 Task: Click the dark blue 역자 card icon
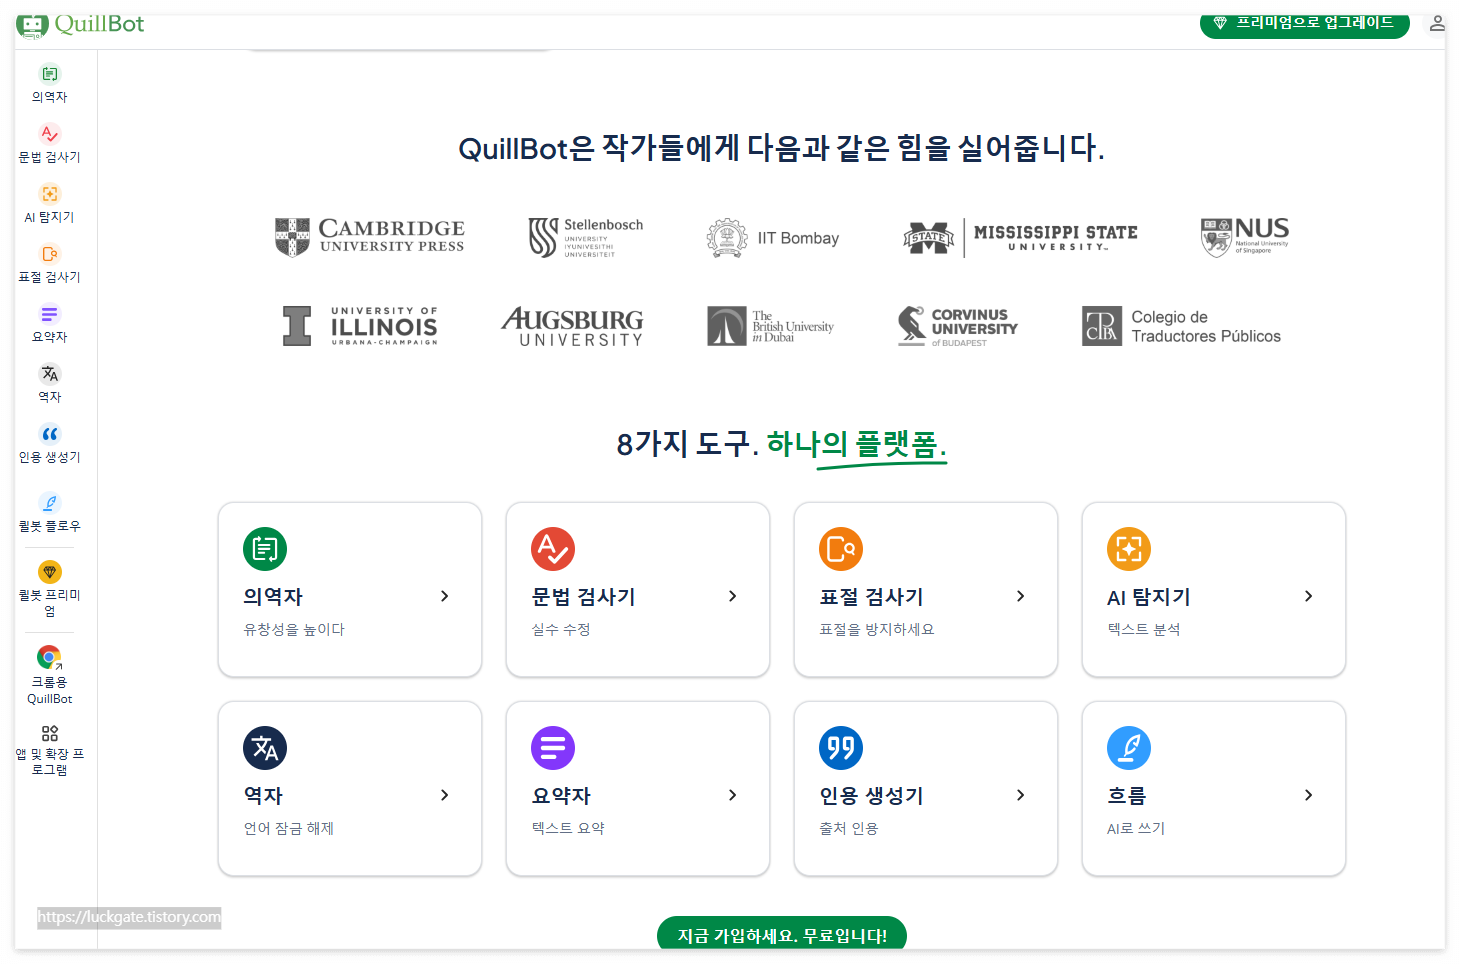265,748
